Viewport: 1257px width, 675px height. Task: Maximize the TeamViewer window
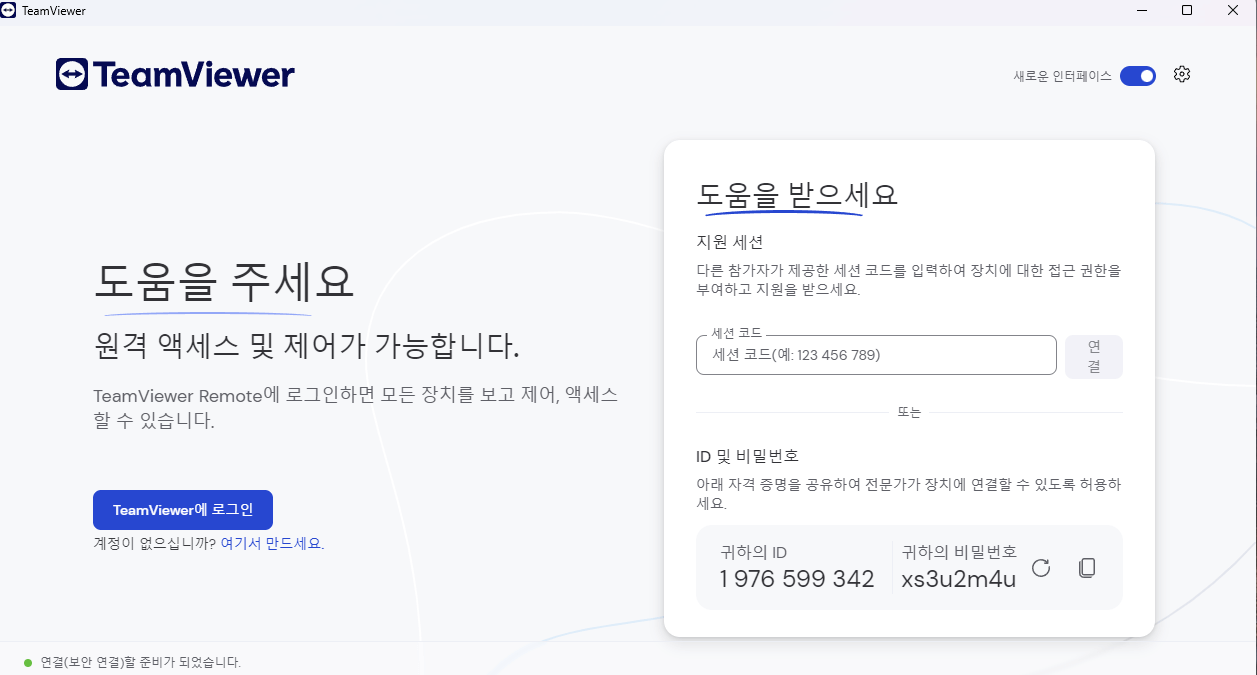[1186, 10]
